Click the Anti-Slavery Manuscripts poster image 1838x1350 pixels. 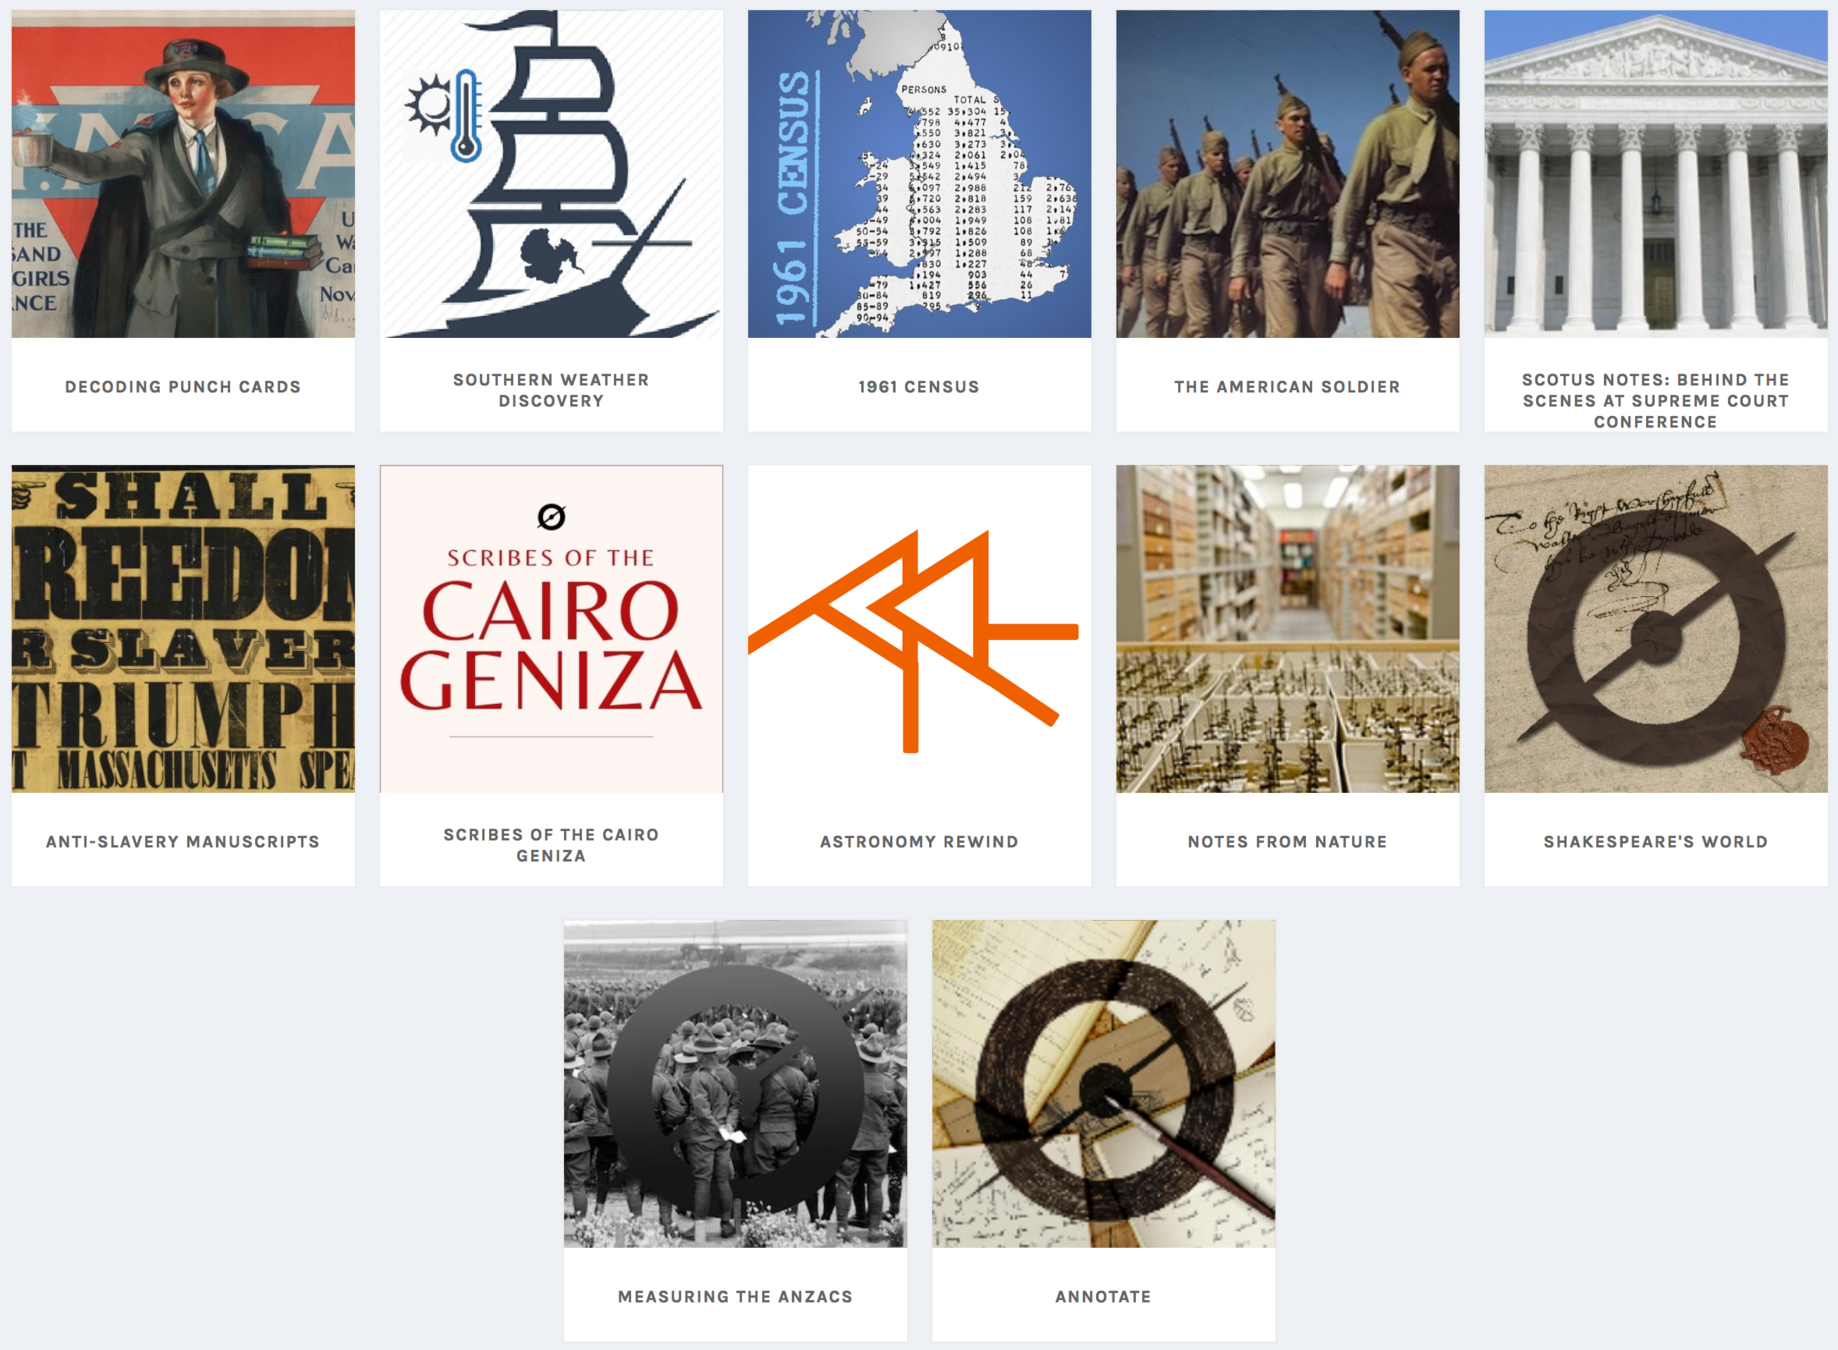pyautogui.click(x=183, y=629)
